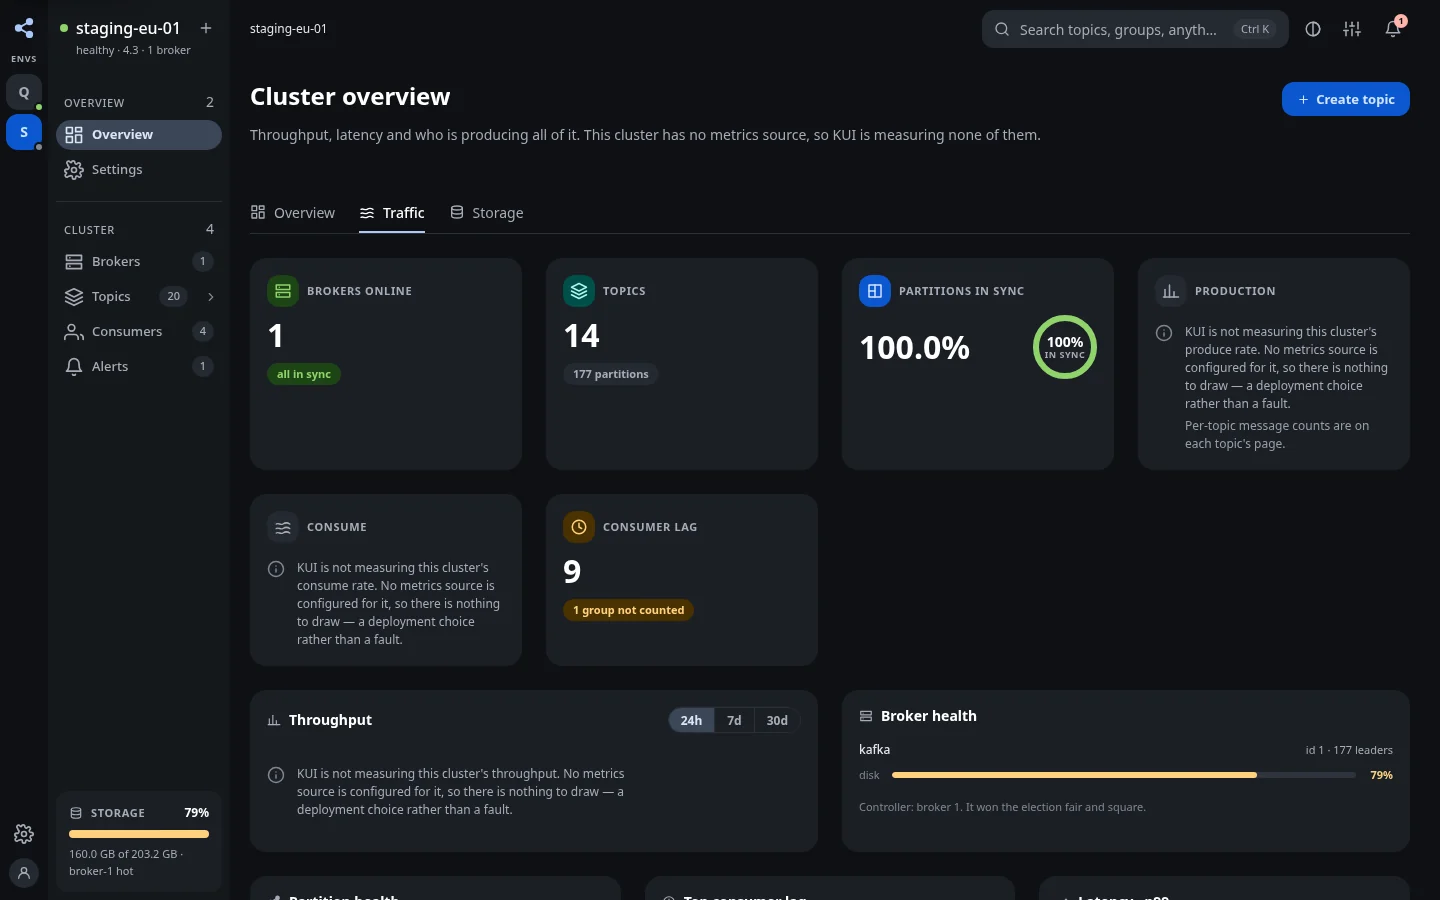Image resolution: width=1440 pixels, height=900 pixels.
Task: Click the plus icon beside staging-eu-01
Action: 206,28
